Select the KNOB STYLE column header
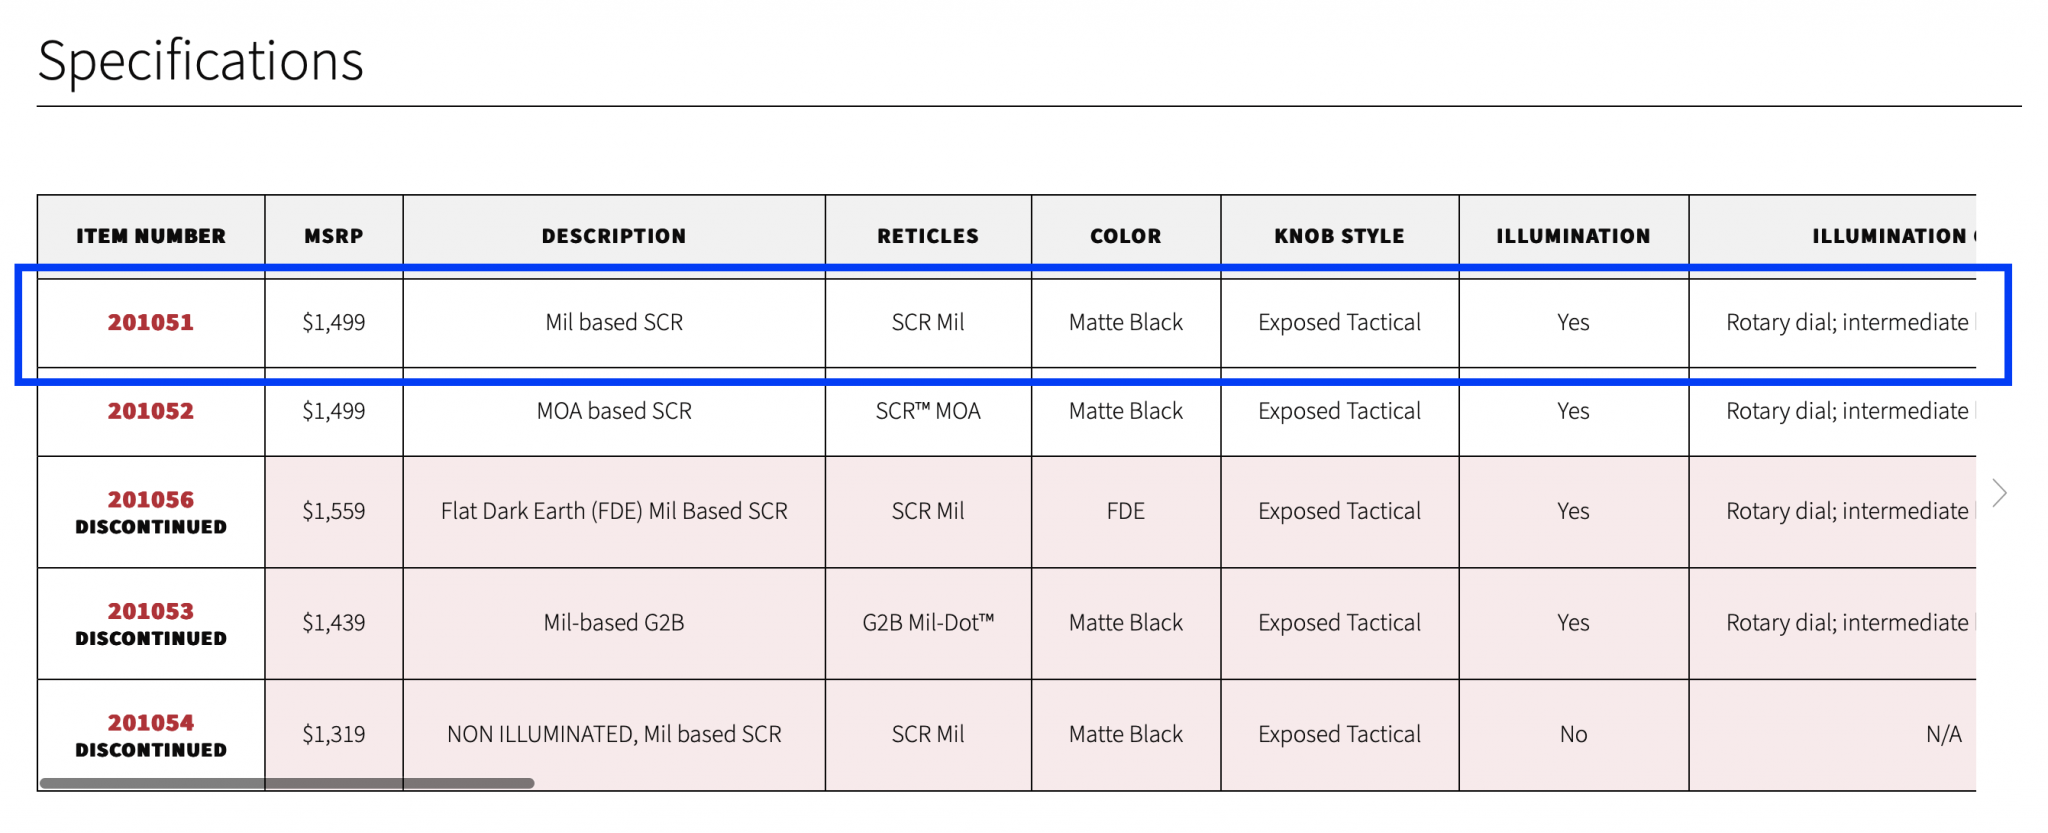Screen dimensions: 2048x833 [1340, 236]
